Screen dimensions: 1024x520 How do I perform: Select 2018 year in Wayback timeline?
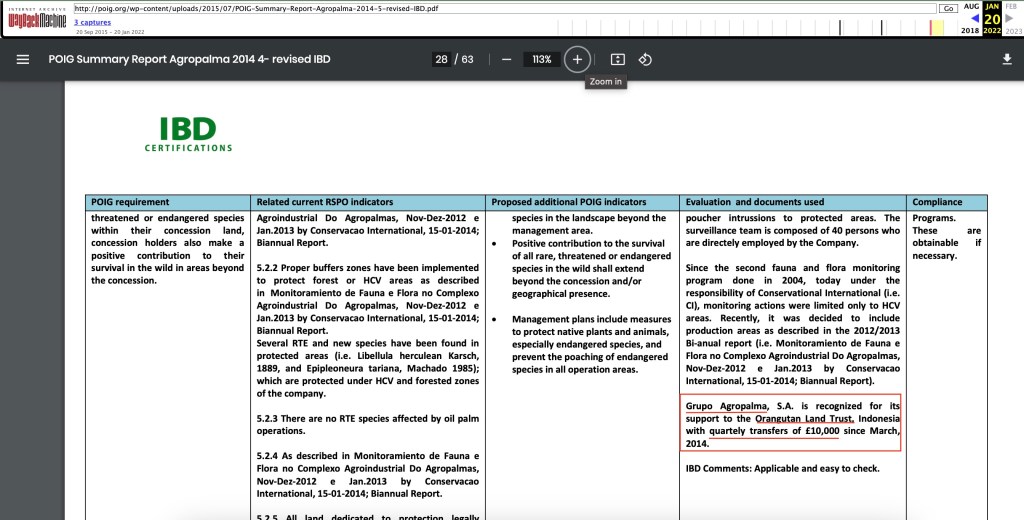[970, 31]
